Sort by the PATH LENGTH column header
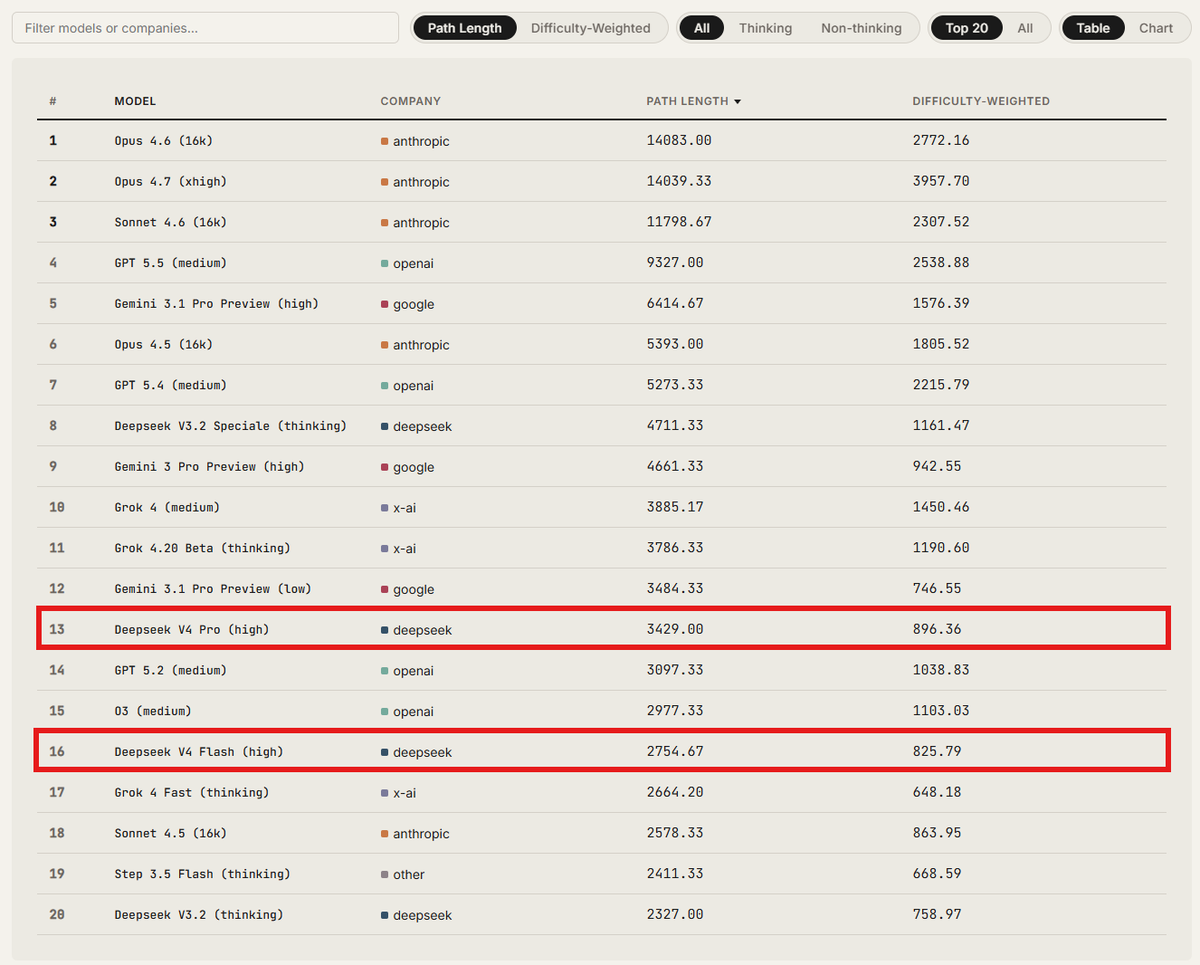The height and width of the screenshot is (965, 1200). click(x=688, y=101)
